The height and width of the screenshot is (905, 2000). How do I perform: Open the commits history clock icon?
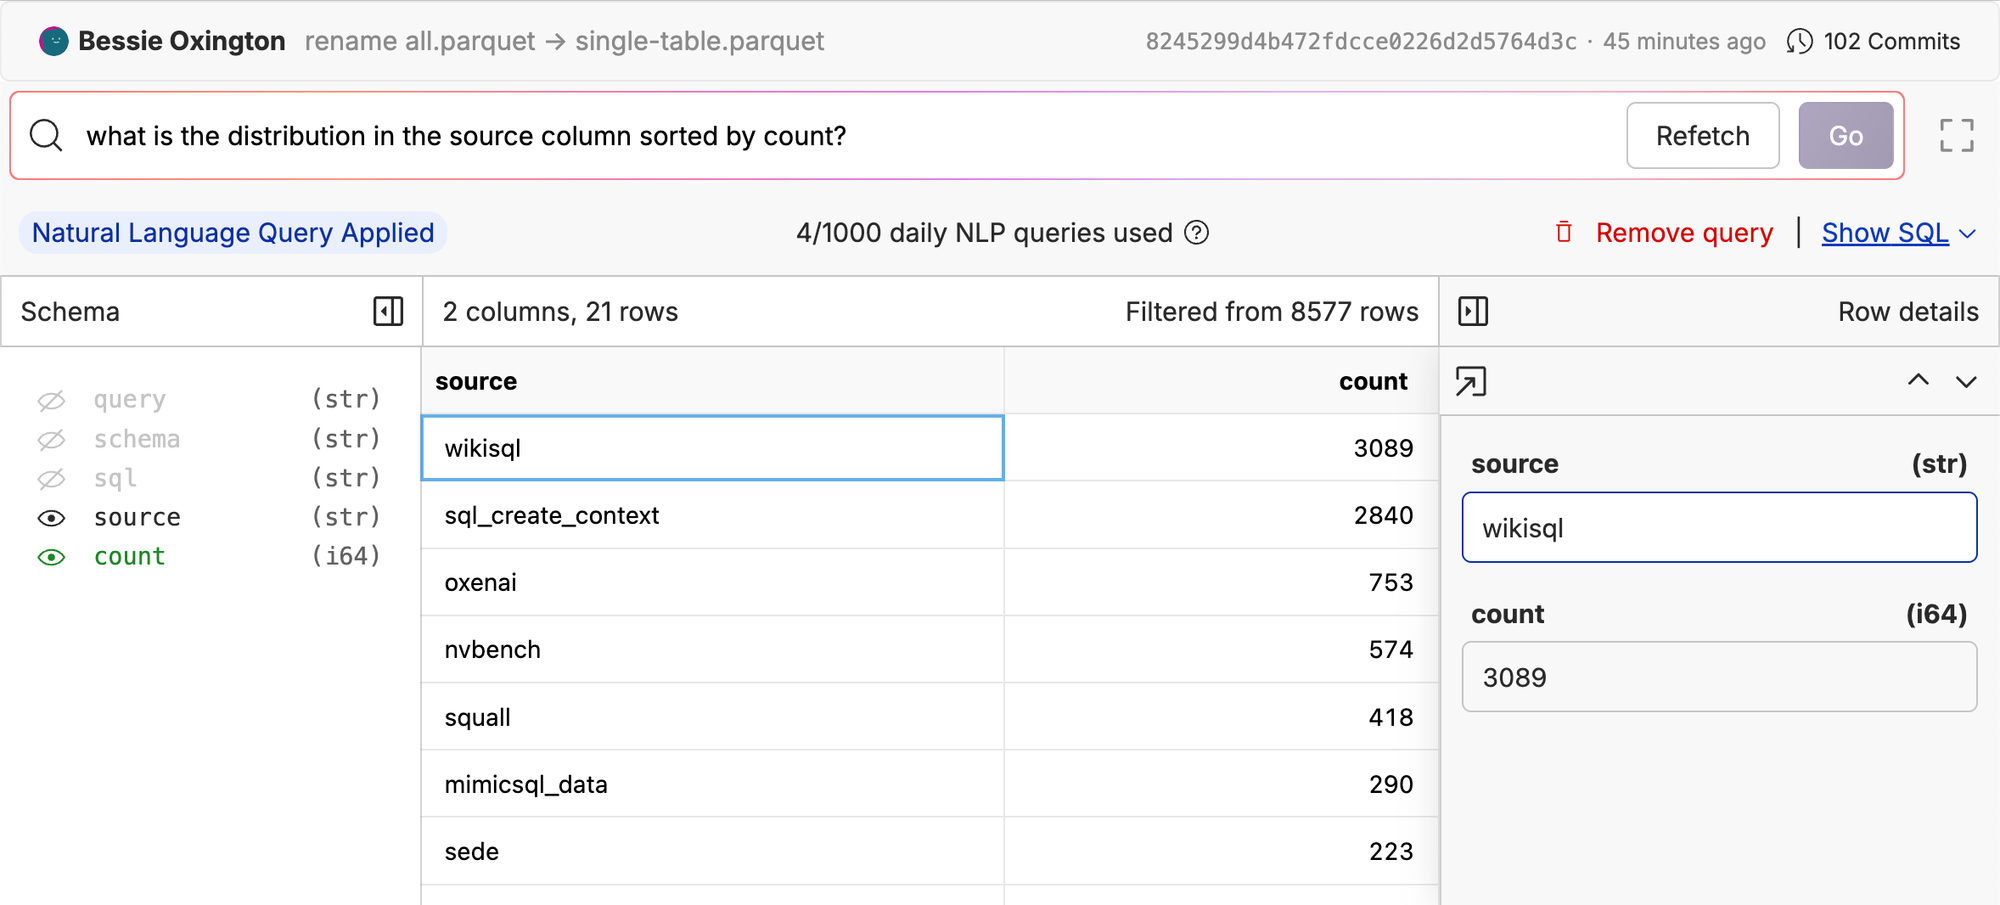coord(1799,41)
